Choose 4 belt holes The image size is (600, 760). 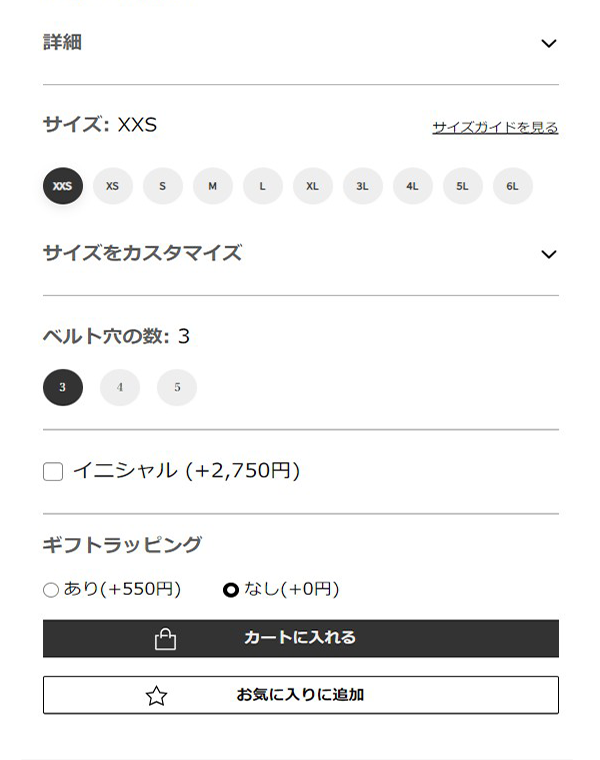point(120,387)
